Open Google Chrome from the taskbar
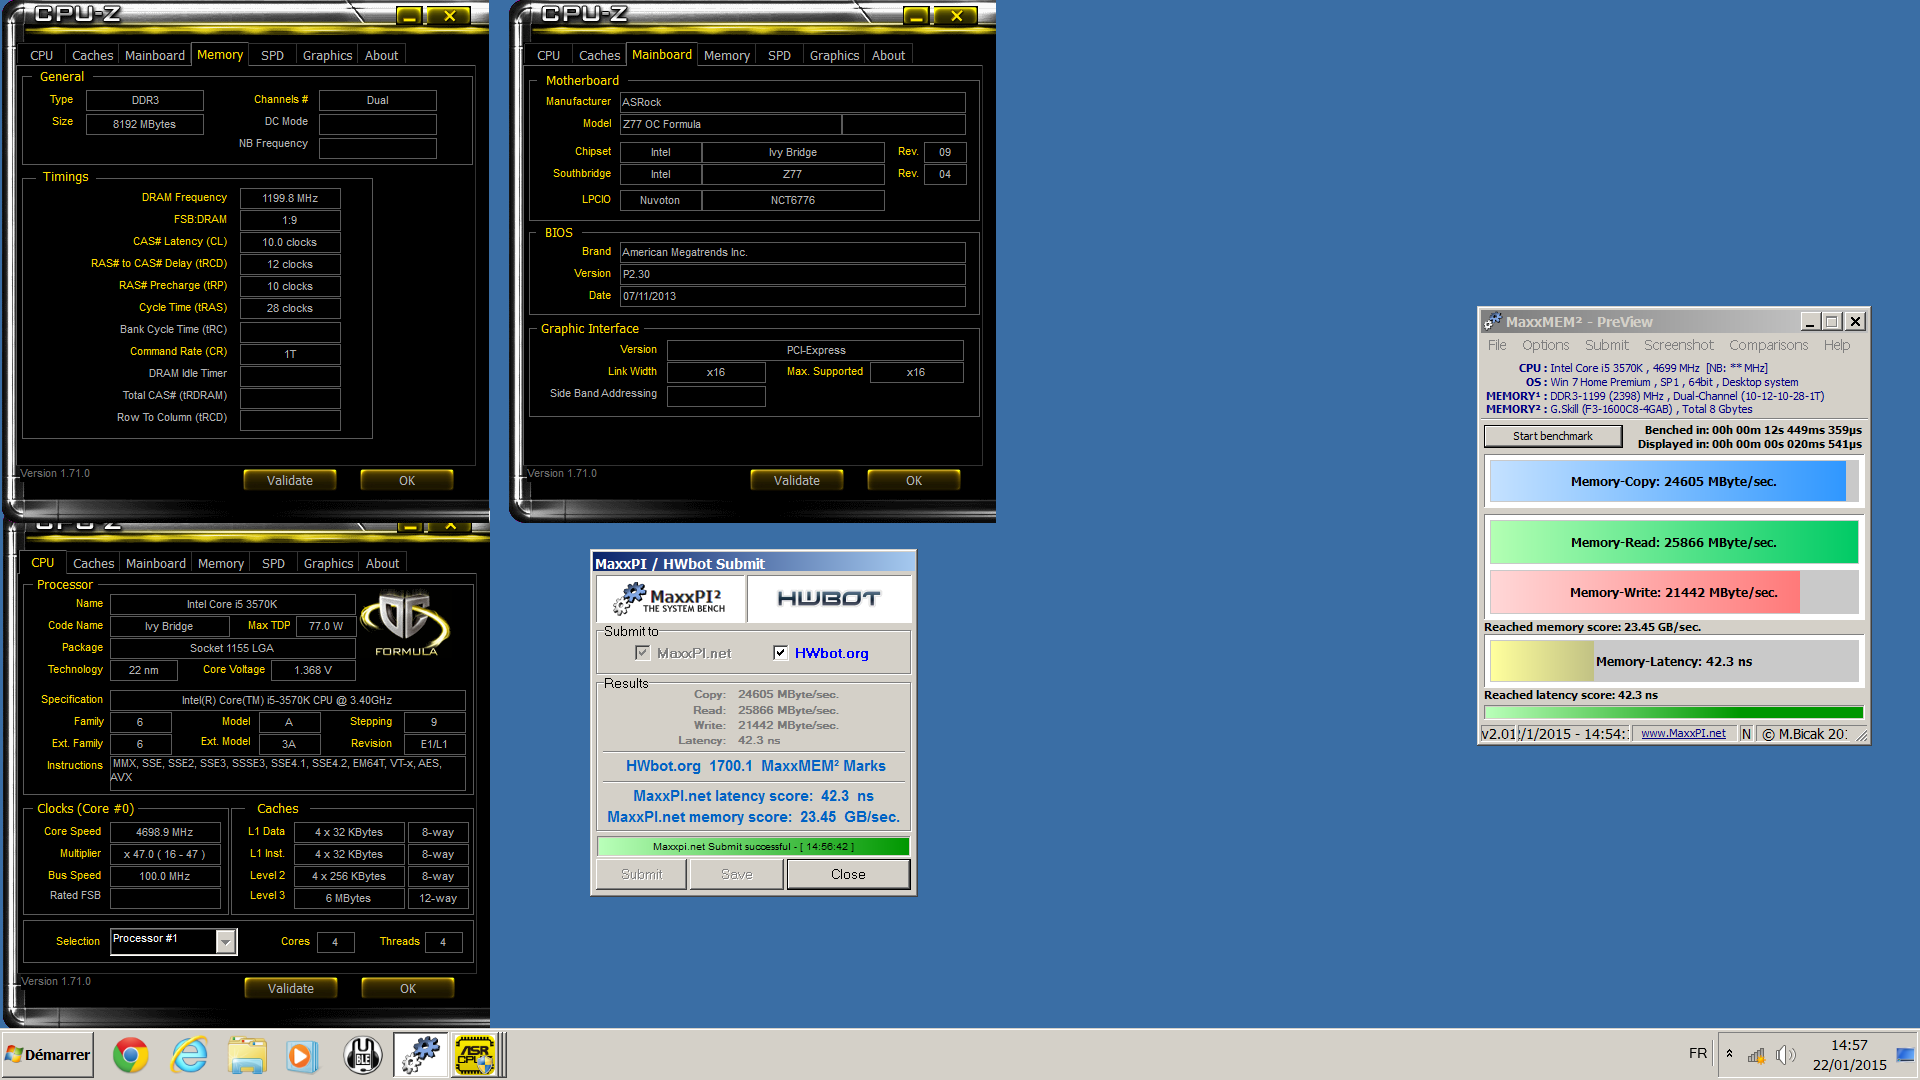Image resolution: width=1920 pixels, height=1080 pixels. (x=130, y=1055)
